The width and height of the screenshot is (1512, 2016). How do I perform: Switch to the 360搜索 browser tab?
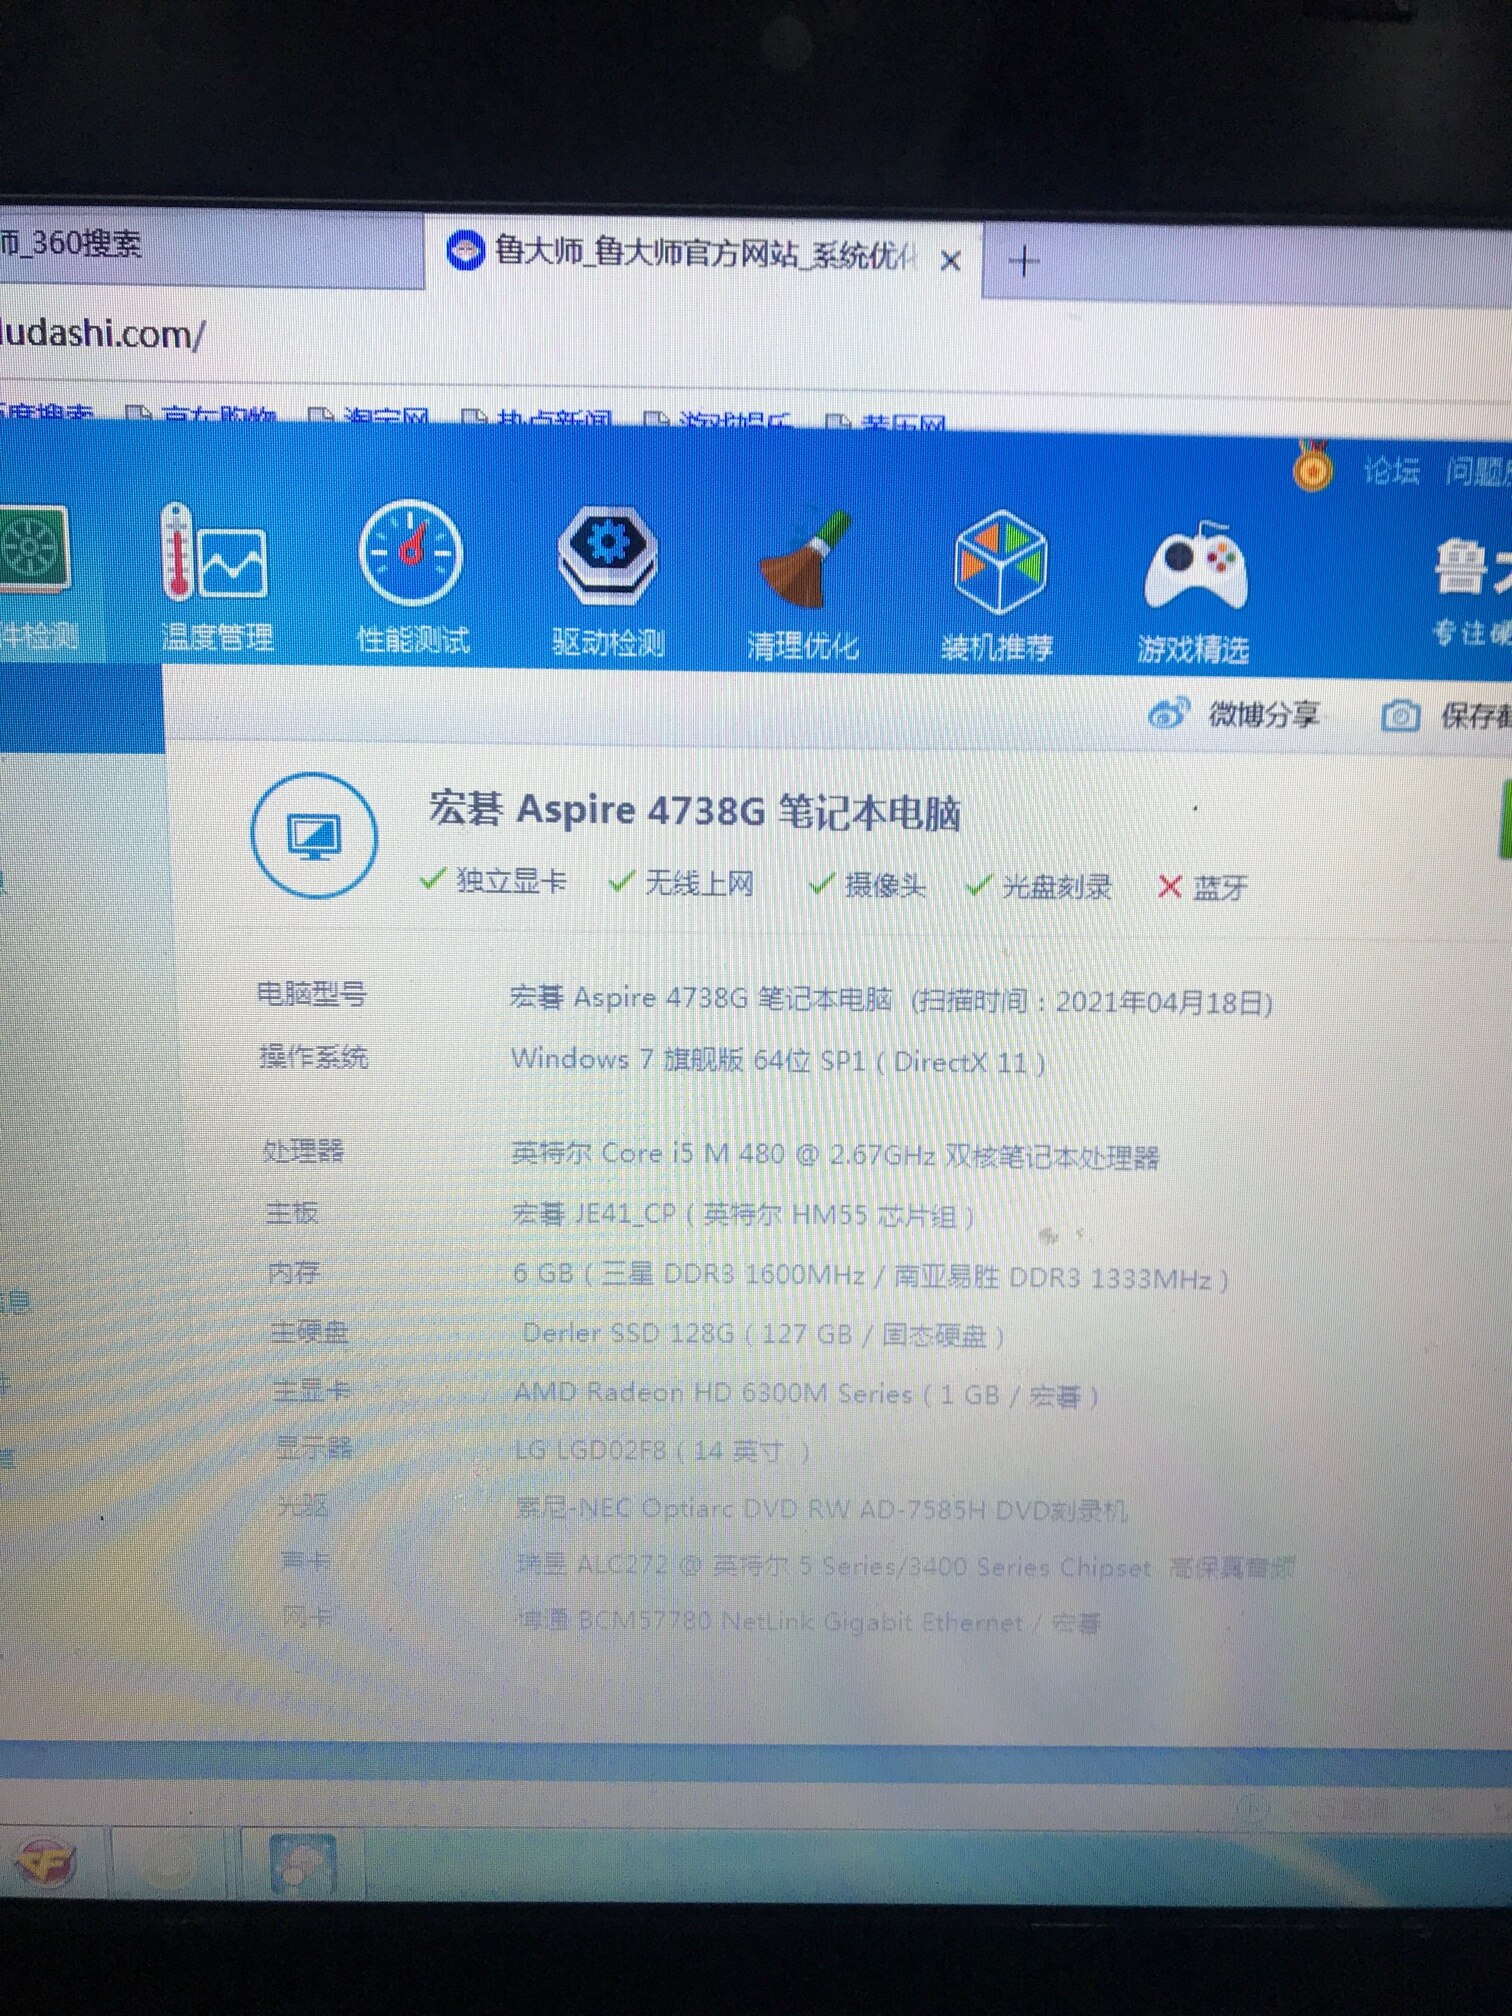(x=200, y=247)
